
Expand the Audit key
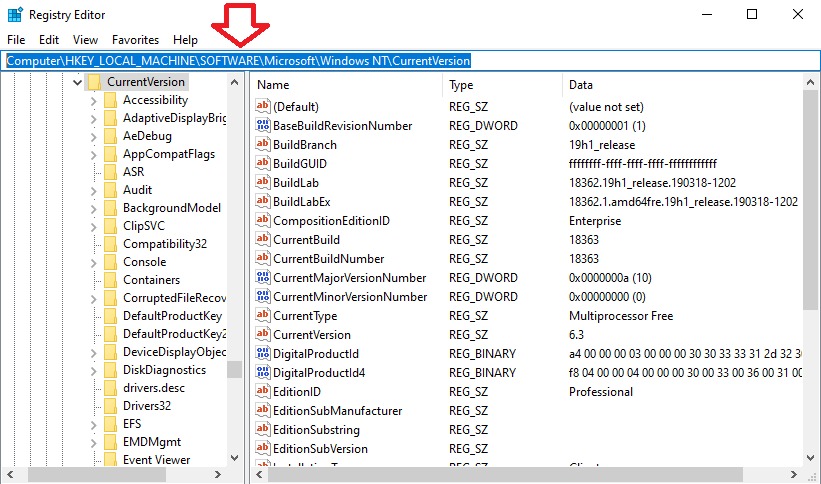tap(94, 190)
